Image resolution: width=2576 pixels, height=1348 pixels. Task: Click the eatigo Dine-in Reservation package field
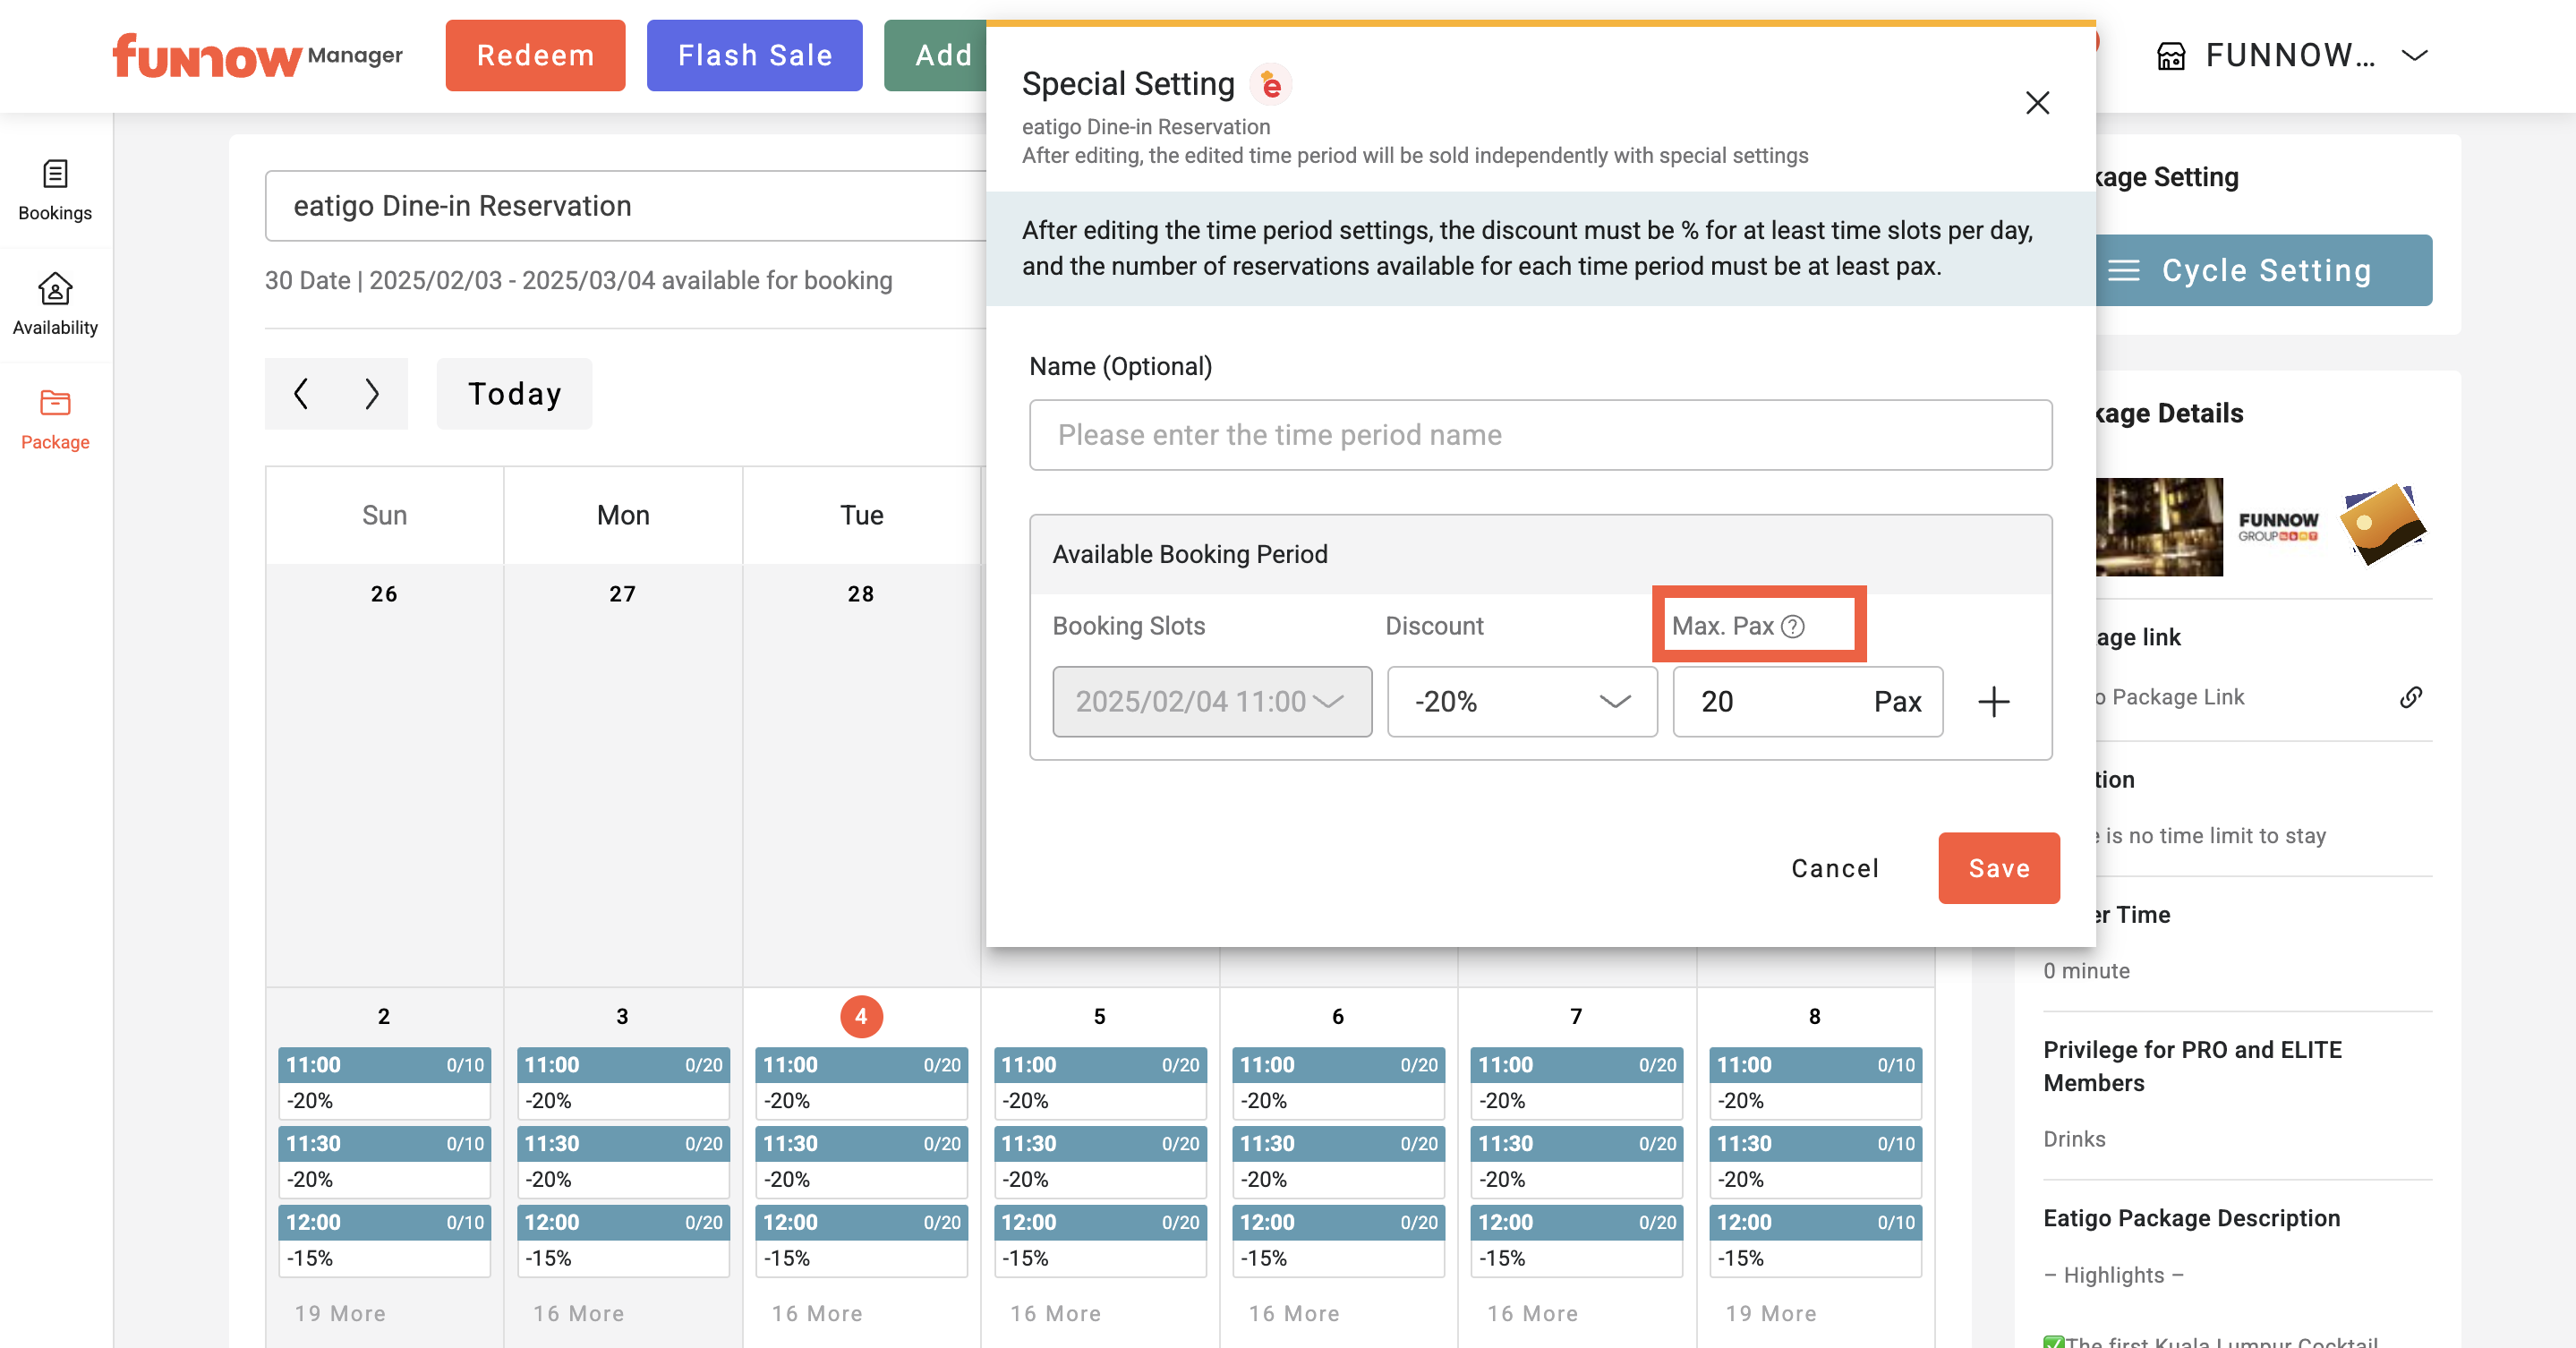[625, 206]
